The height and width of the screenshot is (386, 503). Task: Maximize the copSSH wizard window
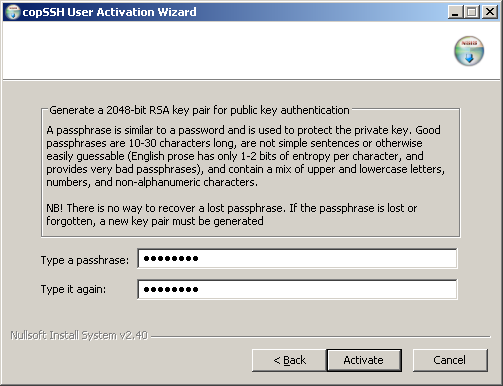[x=472, y=12]
